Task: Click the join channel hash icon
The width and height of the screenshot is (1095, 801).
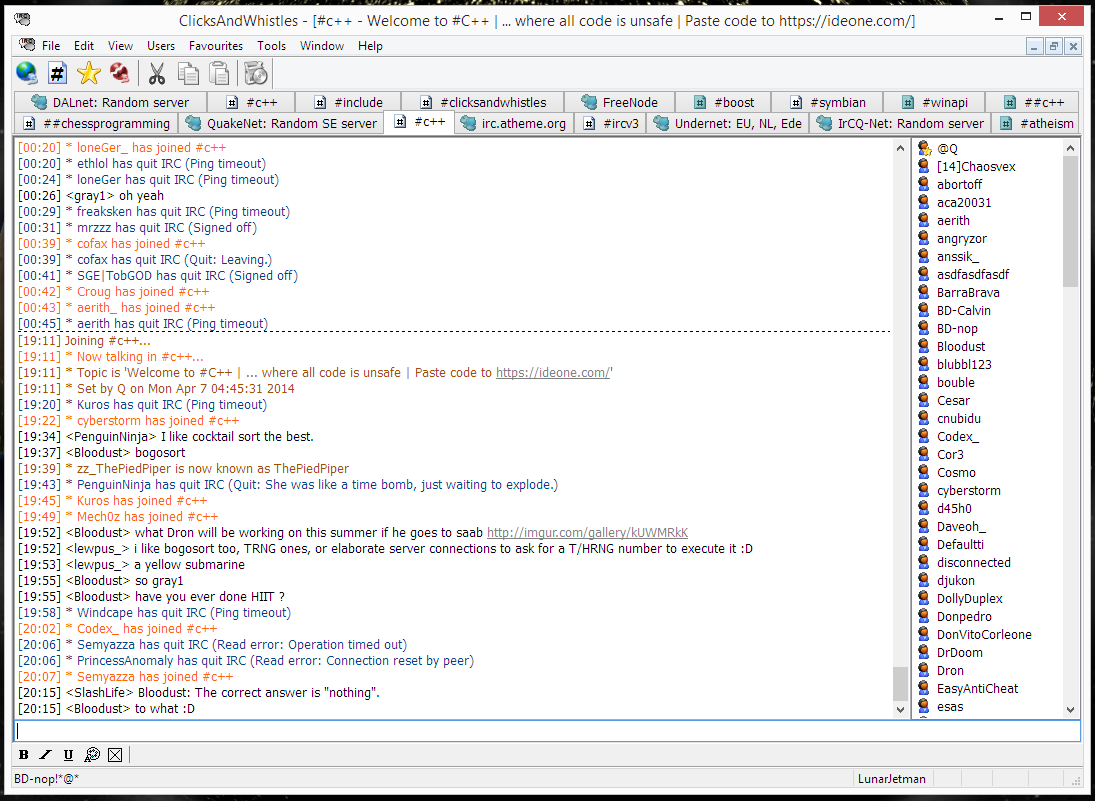Action: pos(58,73)
